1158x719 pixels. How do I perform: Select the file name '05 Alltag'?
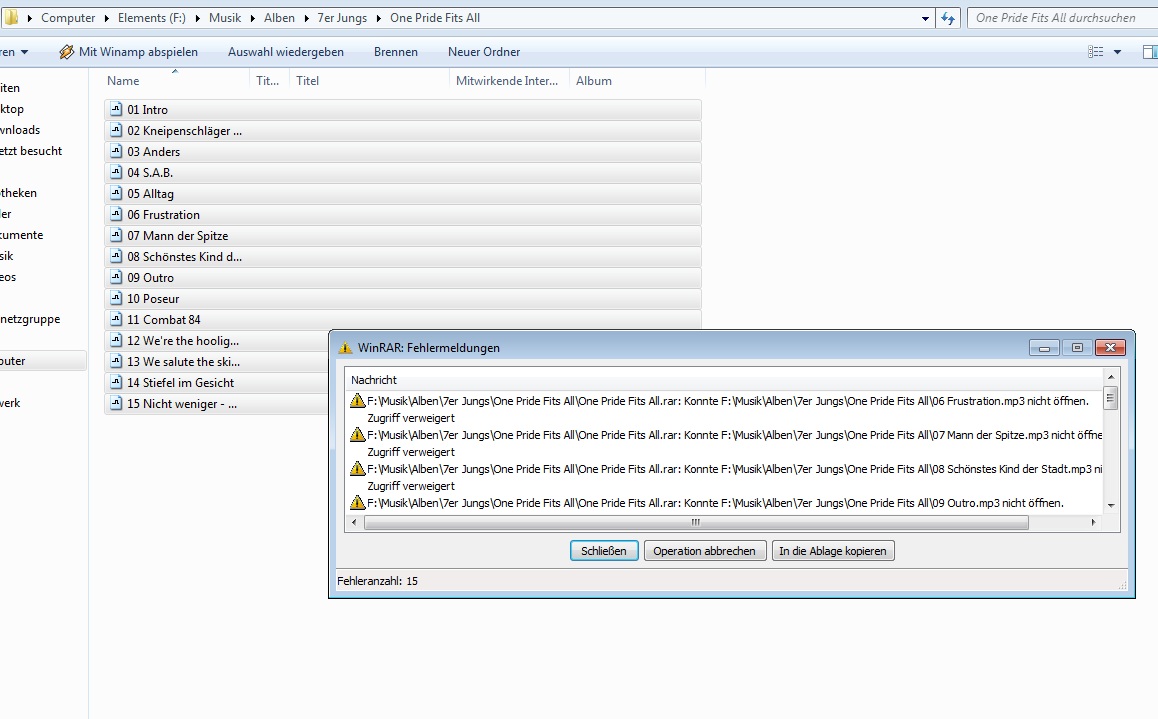point(150,193)
